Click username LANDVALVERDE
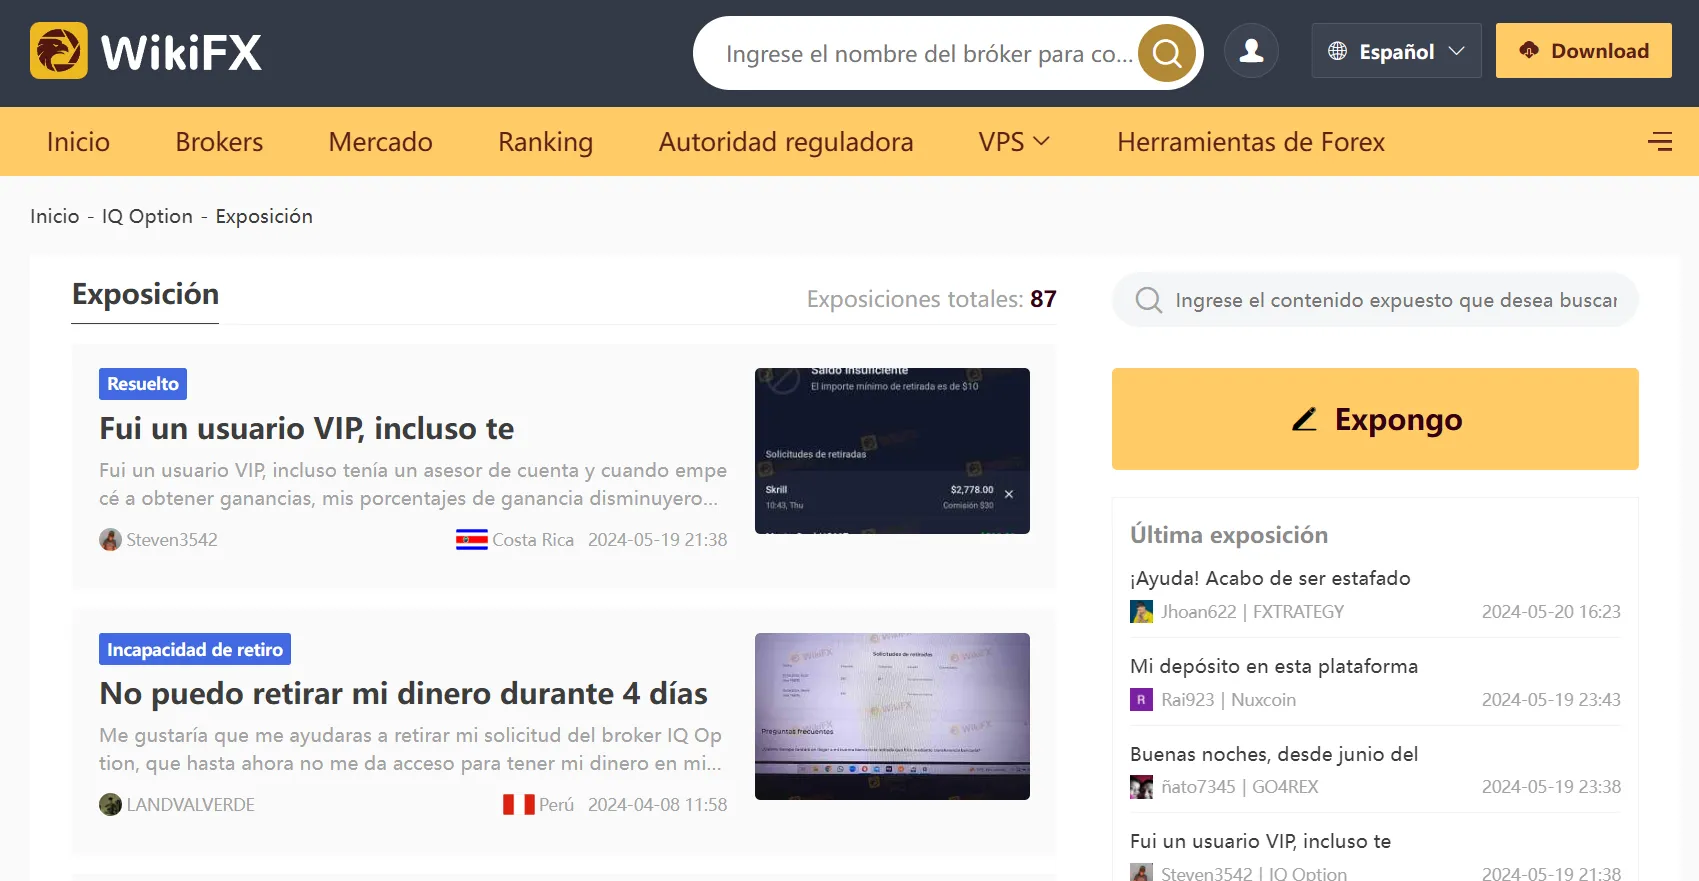1699x881 pixels. click(x=190, y=805)
